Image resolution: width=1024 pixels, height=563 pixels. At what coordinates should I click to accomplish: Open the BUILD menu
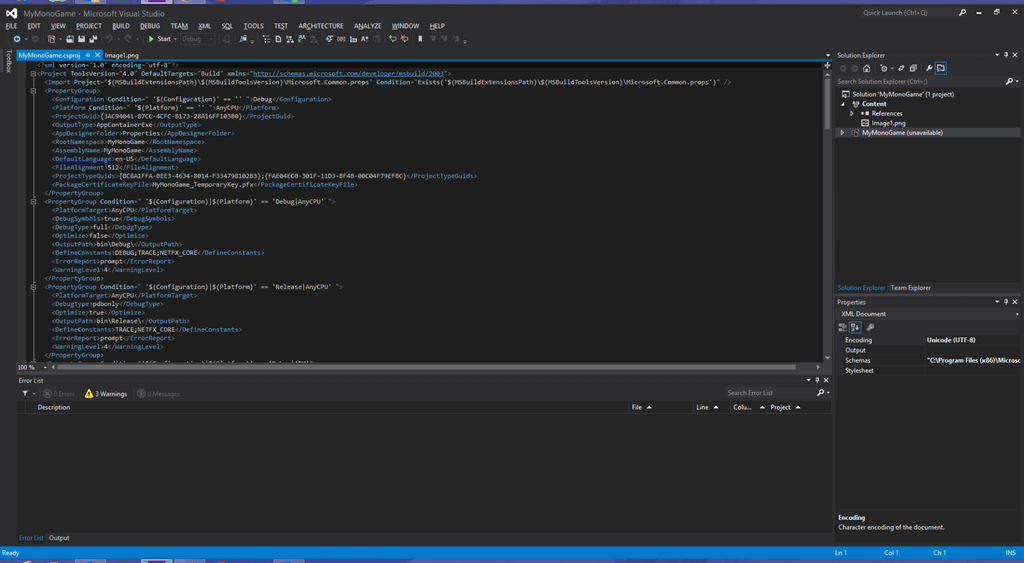pos(121,26)
